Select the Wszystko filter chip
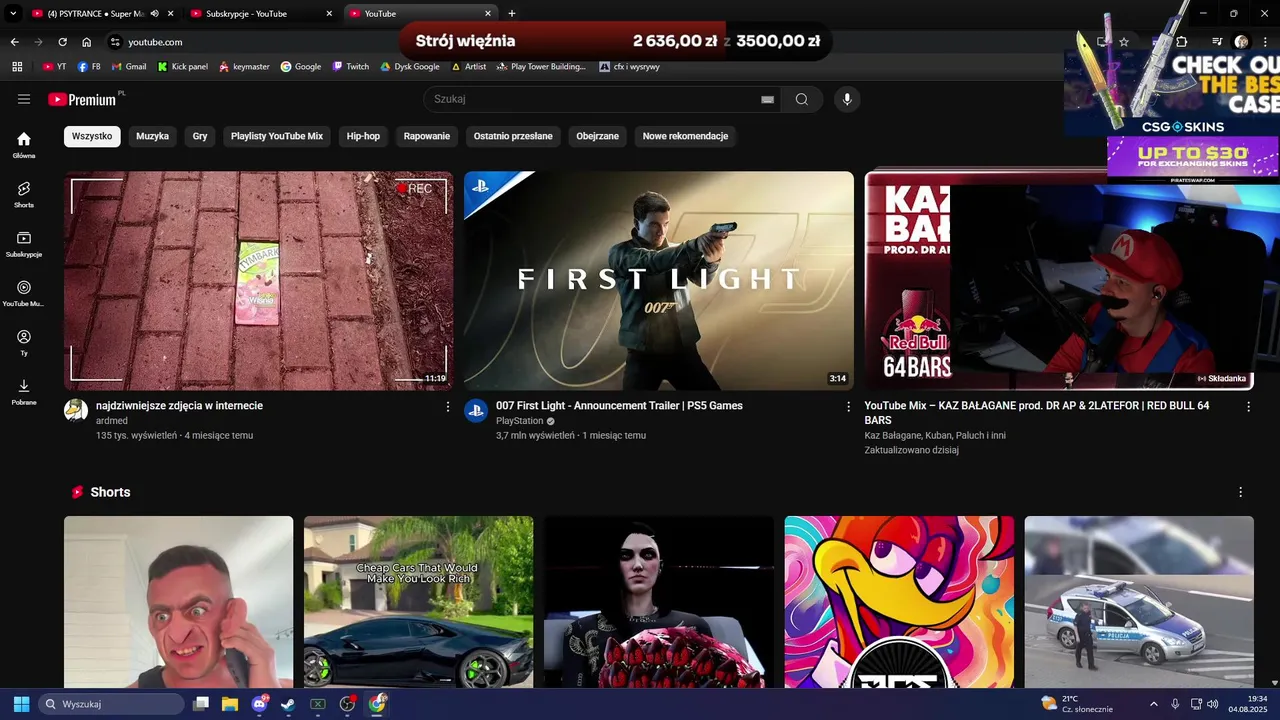The width and height of the screenshot is (1280, 720). (92, 136)
